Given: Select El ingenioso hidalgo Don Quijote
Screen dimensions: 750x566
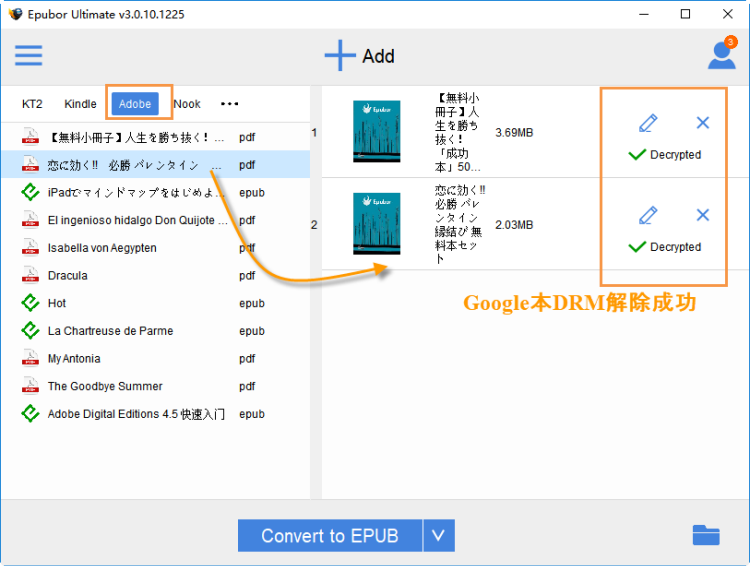Looking at the screenshot, I should [x=155, y=220].
